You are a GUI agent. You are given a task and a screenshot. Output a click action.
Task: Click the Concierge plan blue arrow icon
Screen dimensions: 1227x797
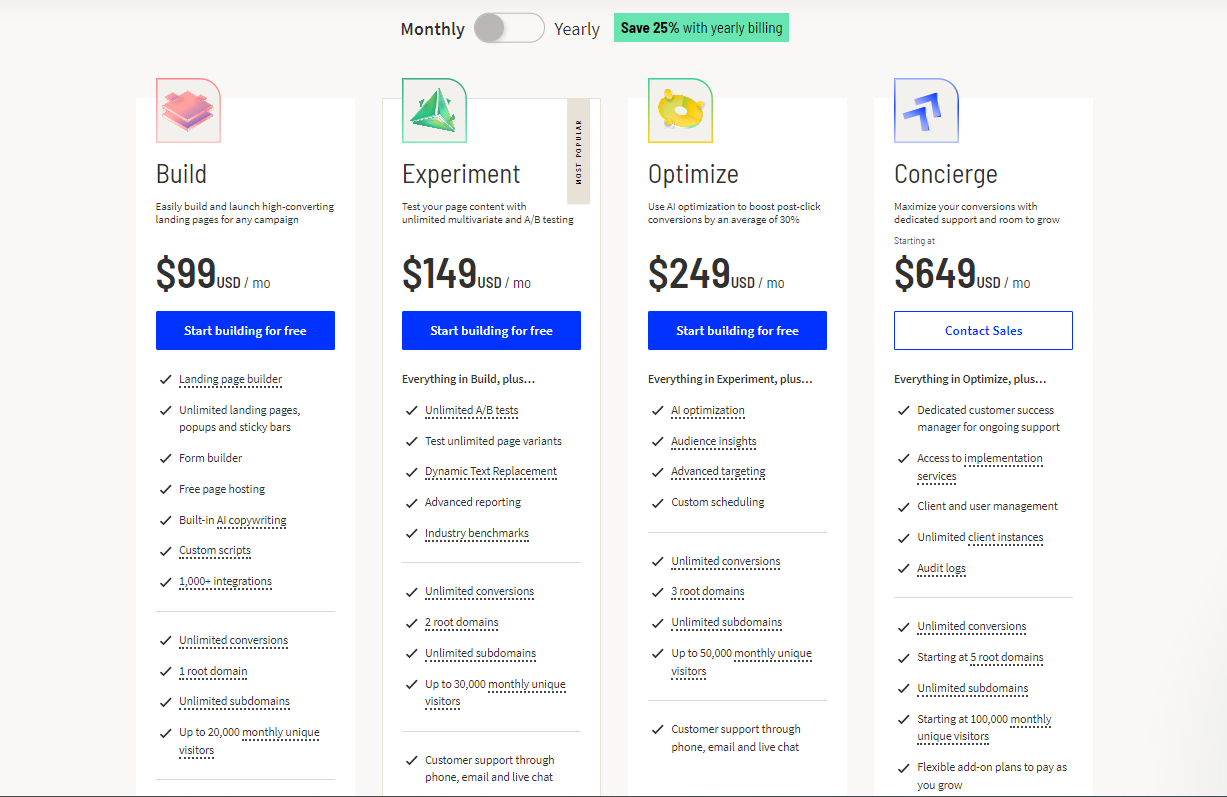tap(926, 110)
